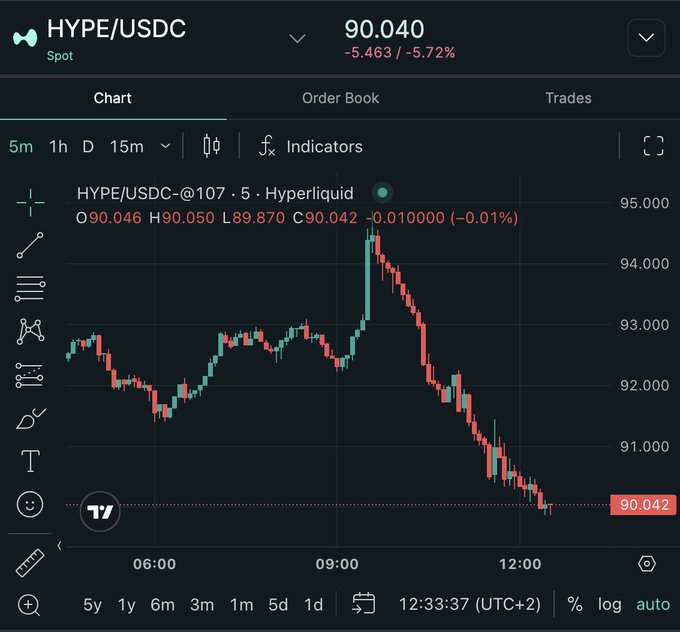Select the ruler measure tool
Viewport: 680px width, 632px height.
[30, 563]
